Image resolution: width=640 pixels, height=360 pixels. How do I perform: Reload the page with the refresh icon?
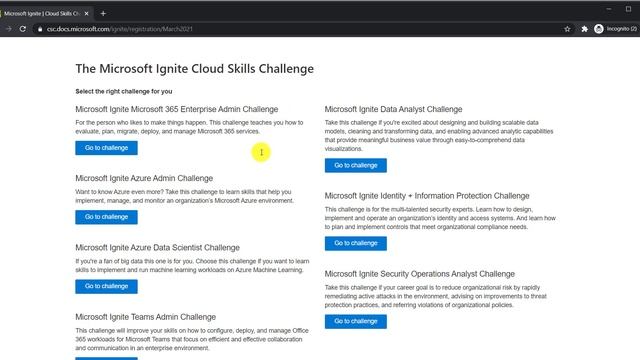23,29
